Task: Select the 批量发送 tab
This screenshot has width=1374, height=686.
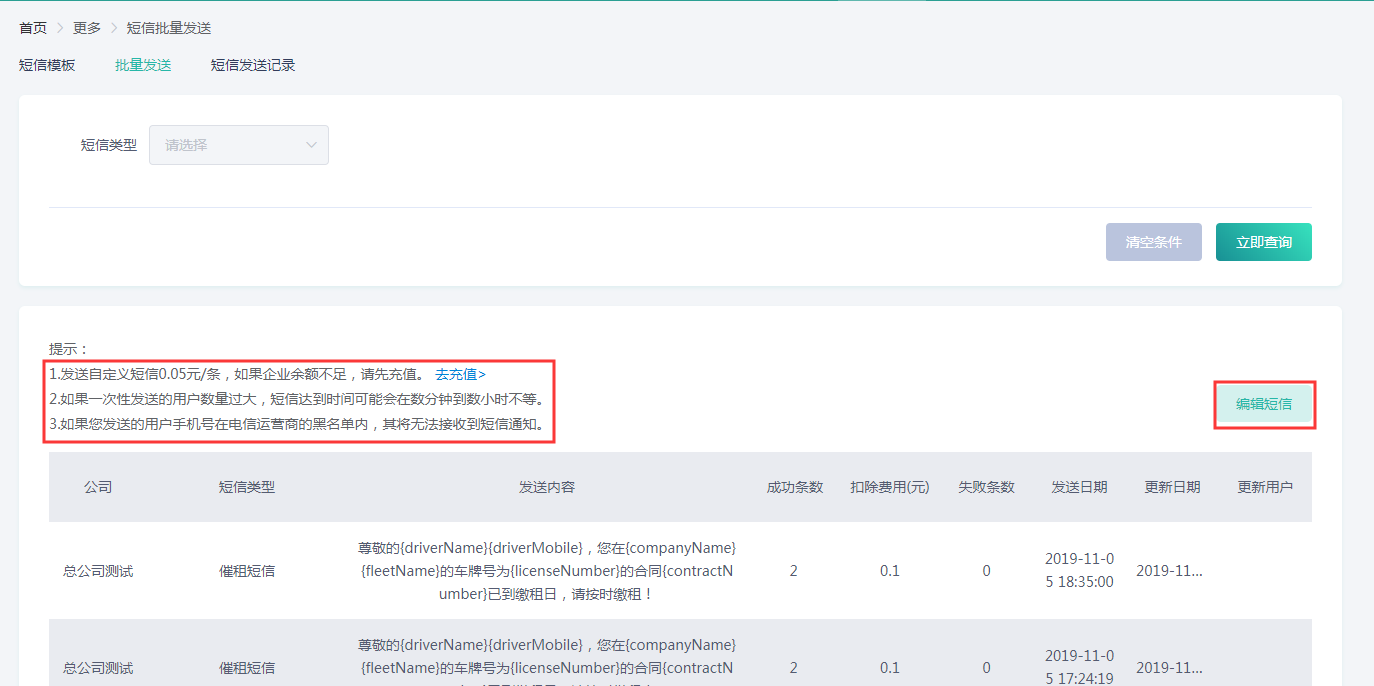Action: pos(143,65)
